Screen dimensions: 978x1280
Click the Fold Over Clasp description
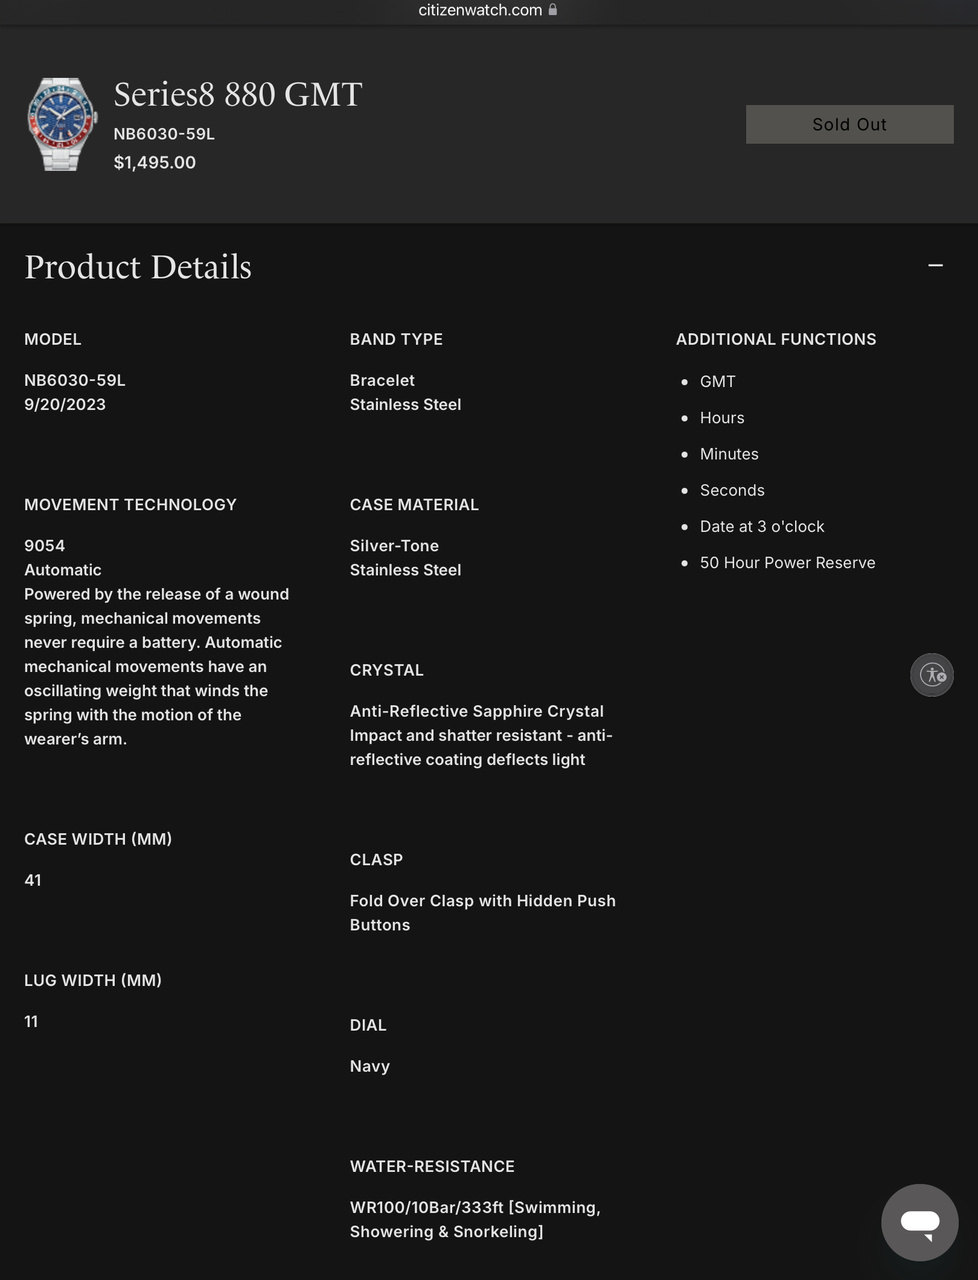pyautogui.click(x=482, y=912)
